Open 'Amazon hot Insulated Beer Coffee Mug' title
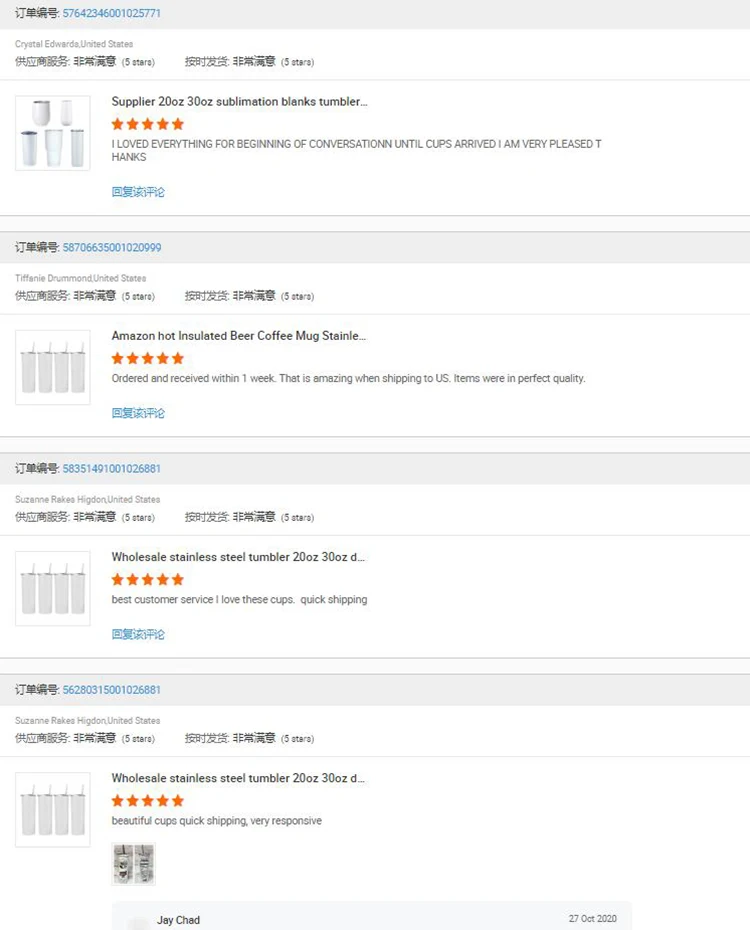750x930 pixels. point(238,336)
